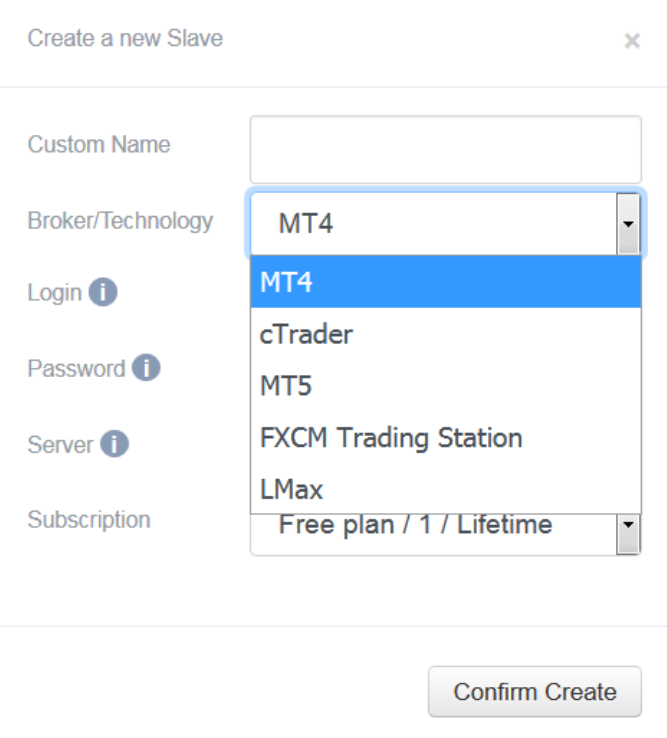The image size is (667, 738).
Task: Click the Server info icon
Action: tap(114, 444)
